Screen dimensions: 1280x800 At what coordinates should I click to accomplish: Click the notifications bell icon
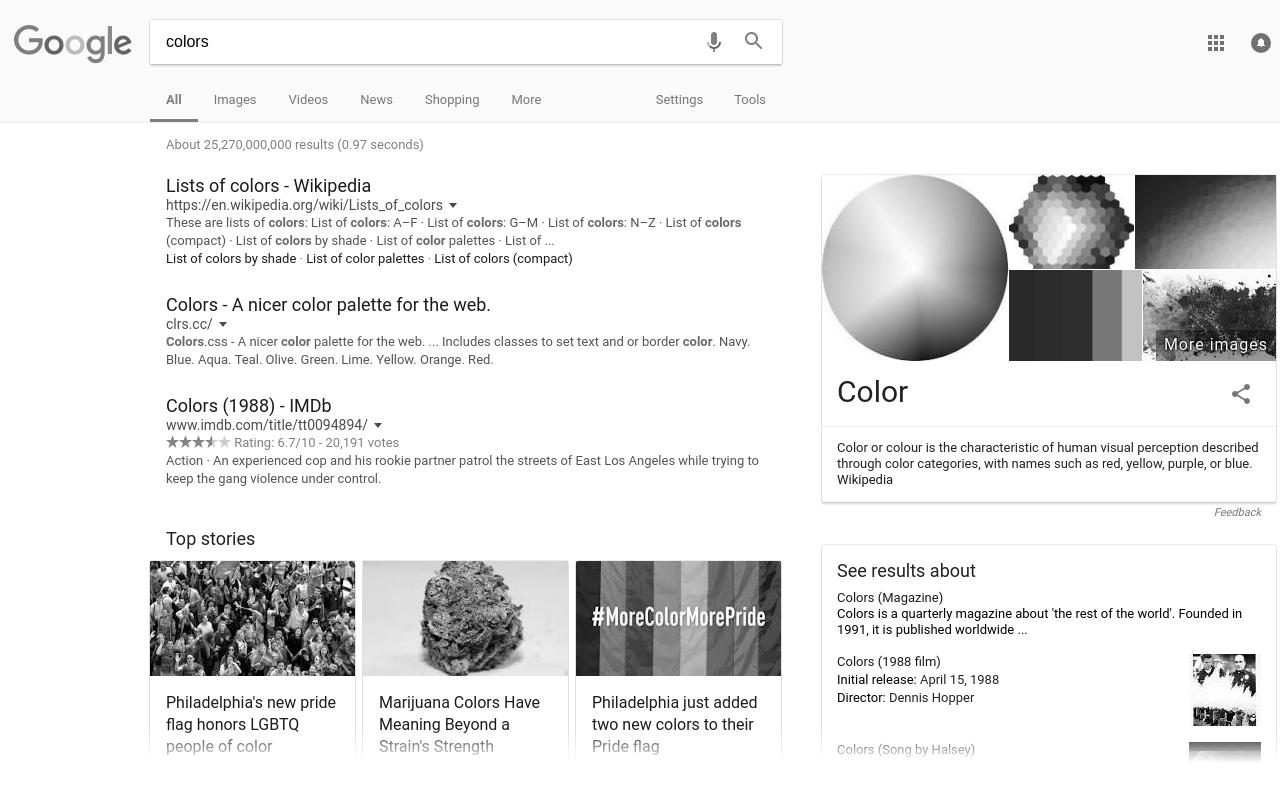point(1260,43)
